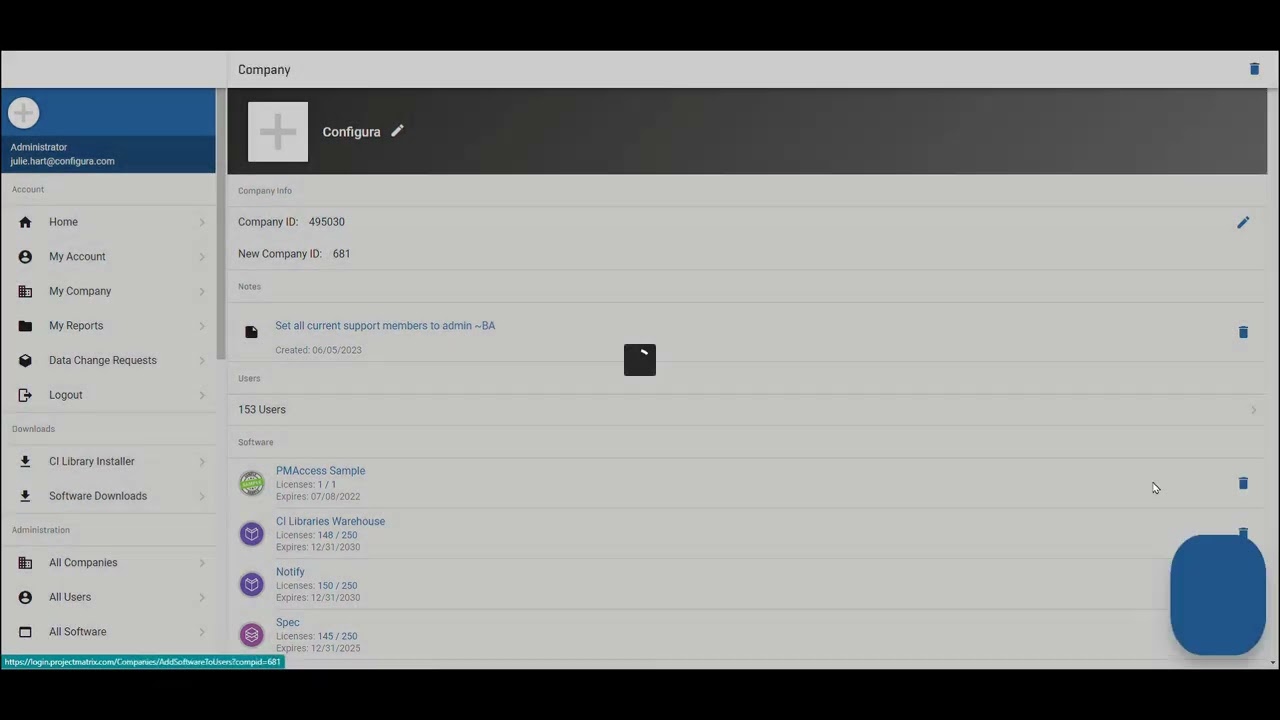Open All Software admin item
Image resolution: width=1280 pixels, height=720 pixels.
pos(108,632)
